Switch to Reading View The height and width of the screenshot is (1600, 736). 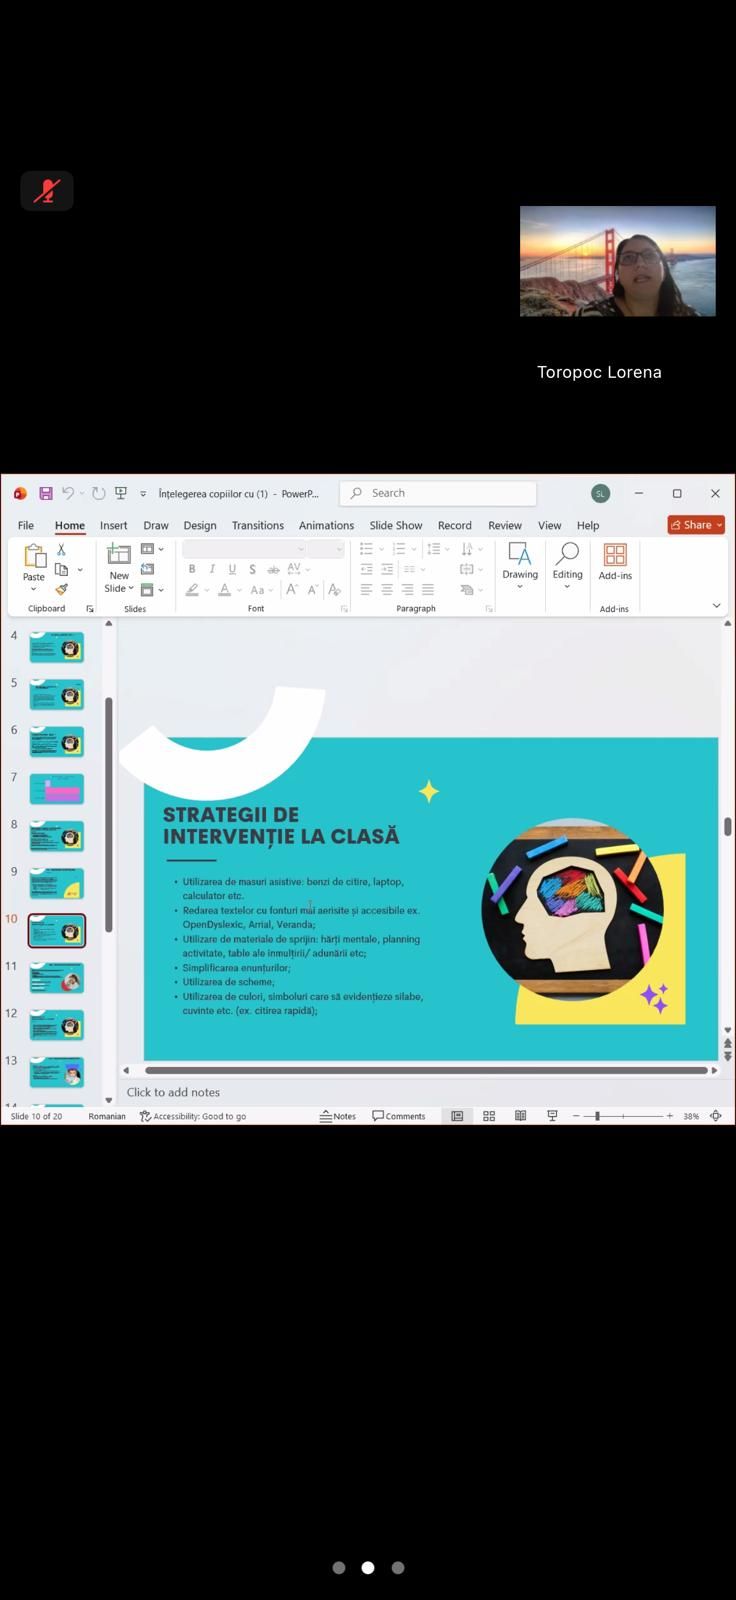[520, 1116]
